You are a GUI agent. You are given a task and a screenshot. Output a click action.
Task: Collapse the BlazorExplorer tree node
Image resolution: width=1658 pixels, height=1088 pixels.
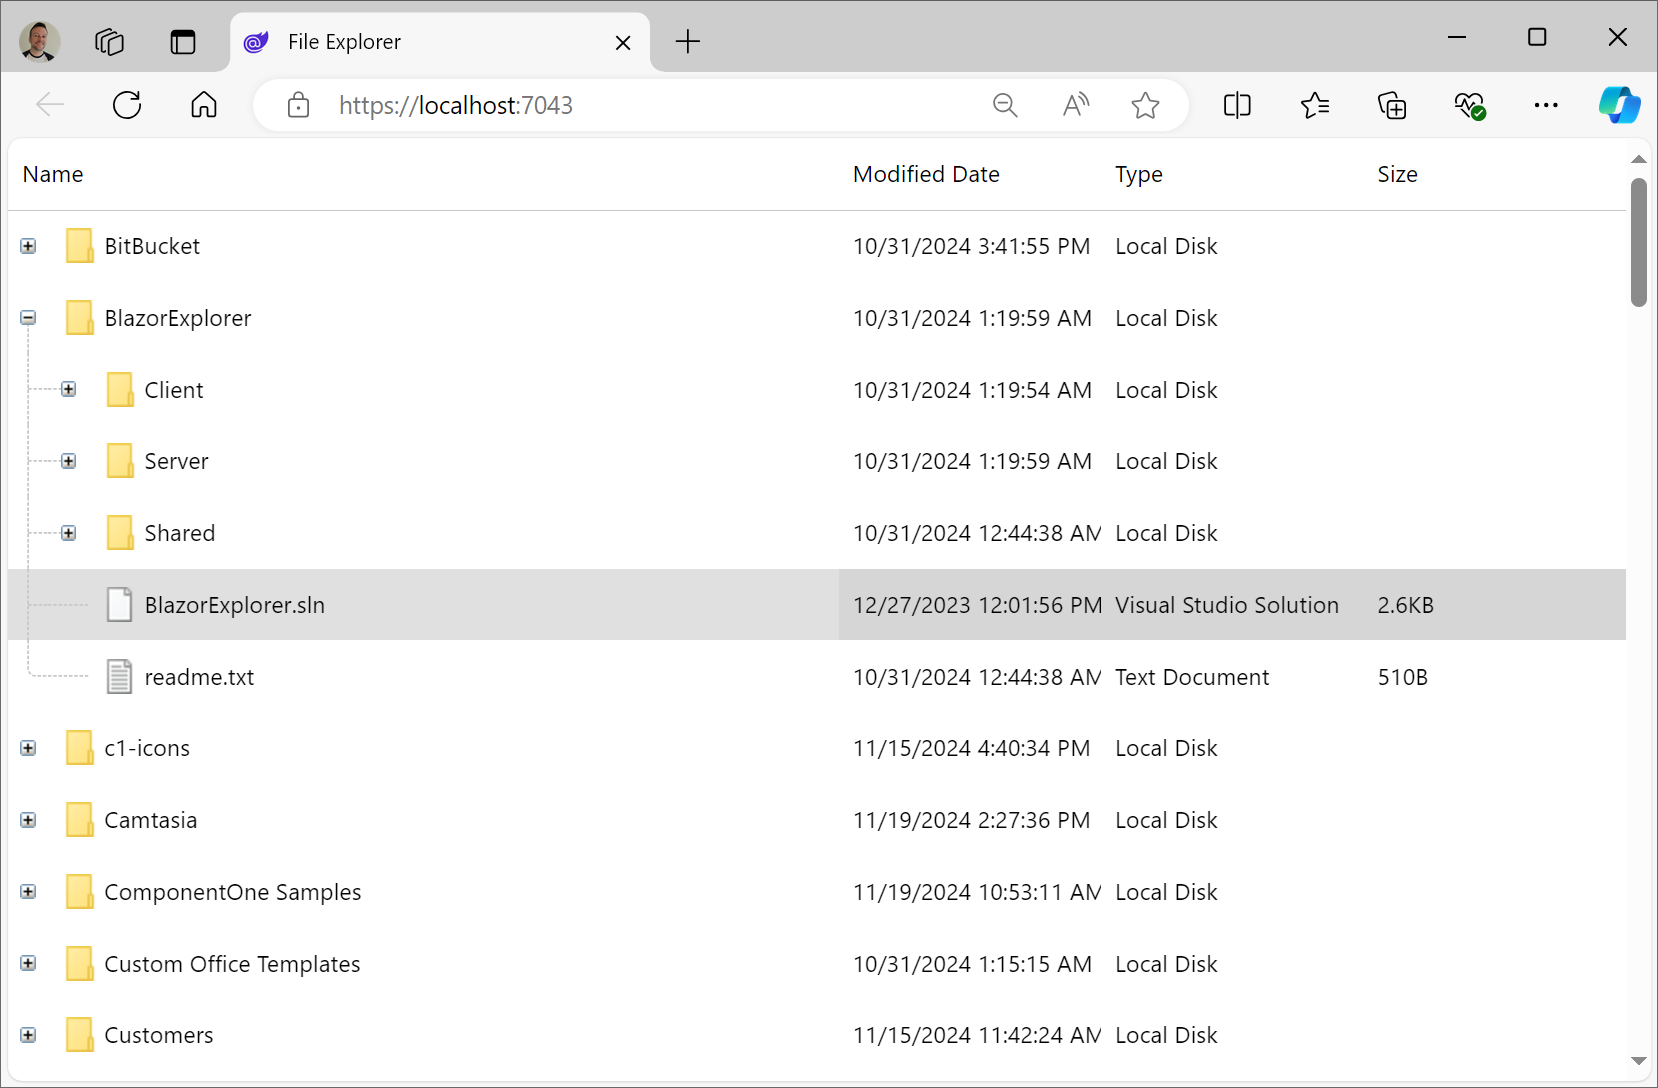point(28,318)
